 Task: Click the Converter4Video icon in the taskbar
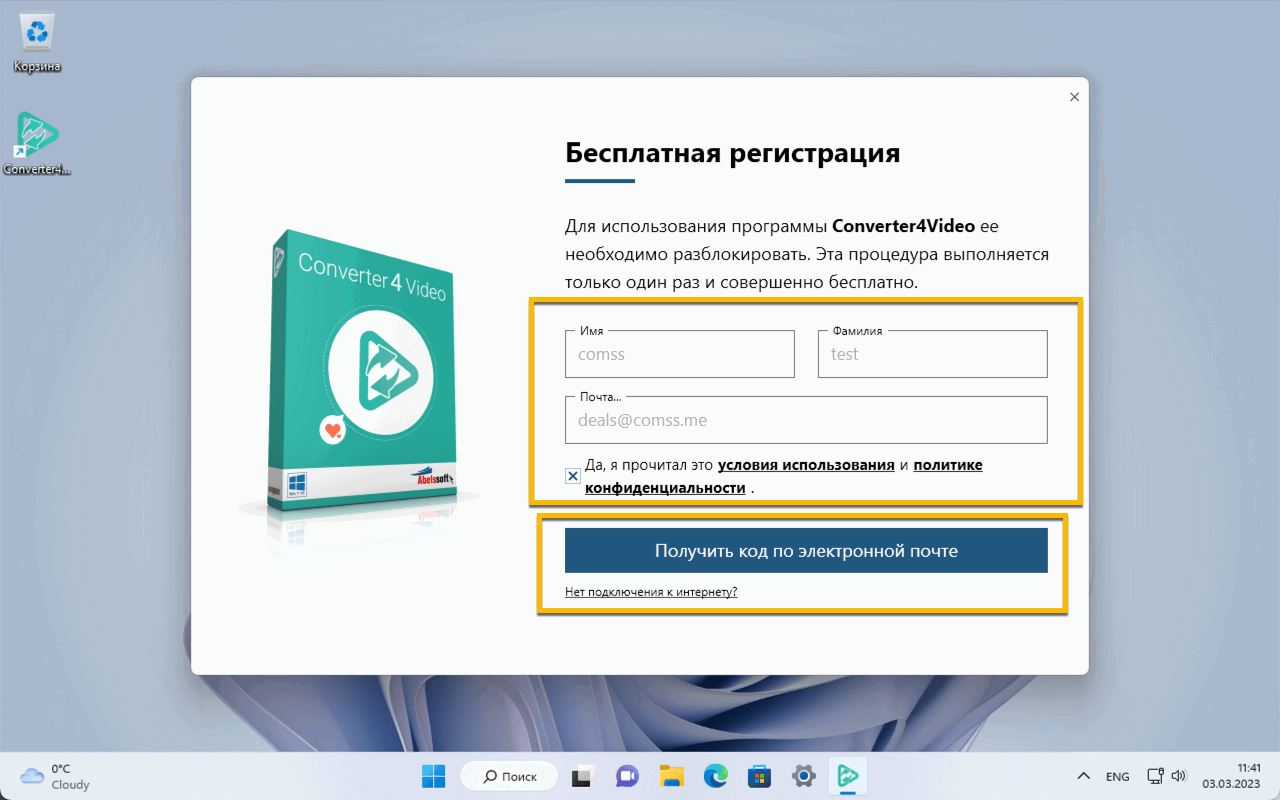pyautogui.click(x=847, y=775)
